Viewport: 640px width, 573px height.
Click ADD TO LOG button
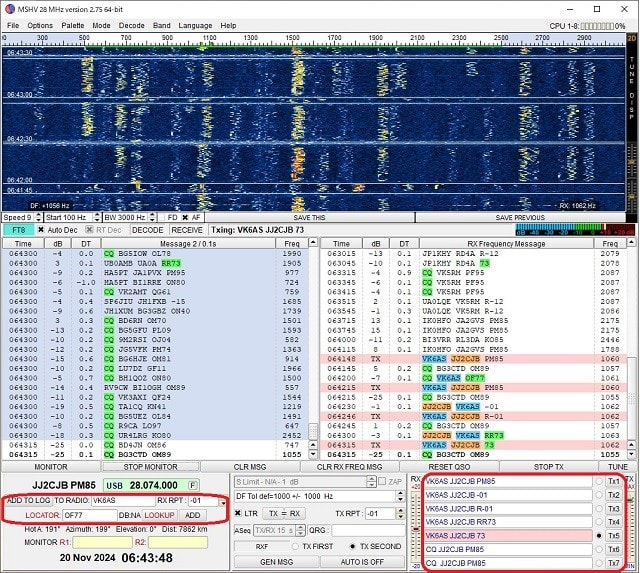[29, 500]
